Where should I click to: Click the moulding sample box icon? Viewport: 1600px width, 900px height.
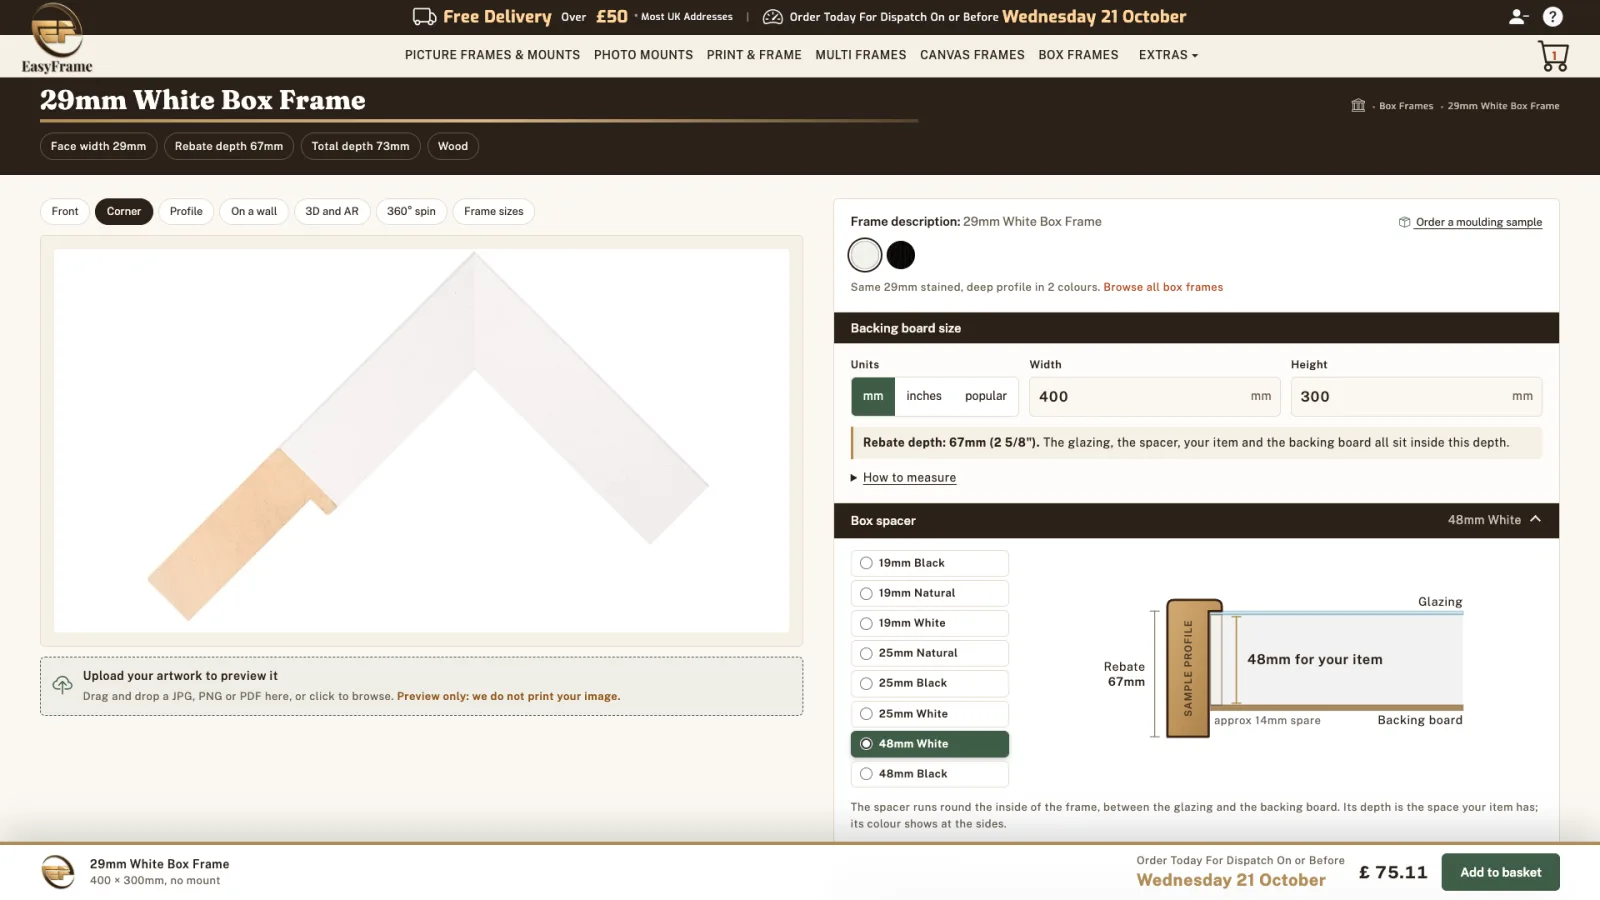point(1404,222)
